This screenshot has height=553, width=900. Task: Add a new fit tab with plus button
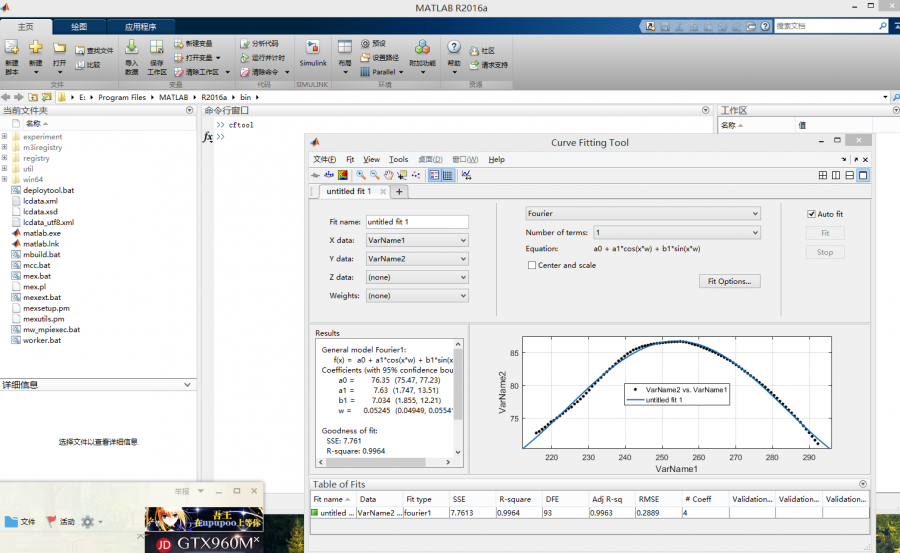399,191
